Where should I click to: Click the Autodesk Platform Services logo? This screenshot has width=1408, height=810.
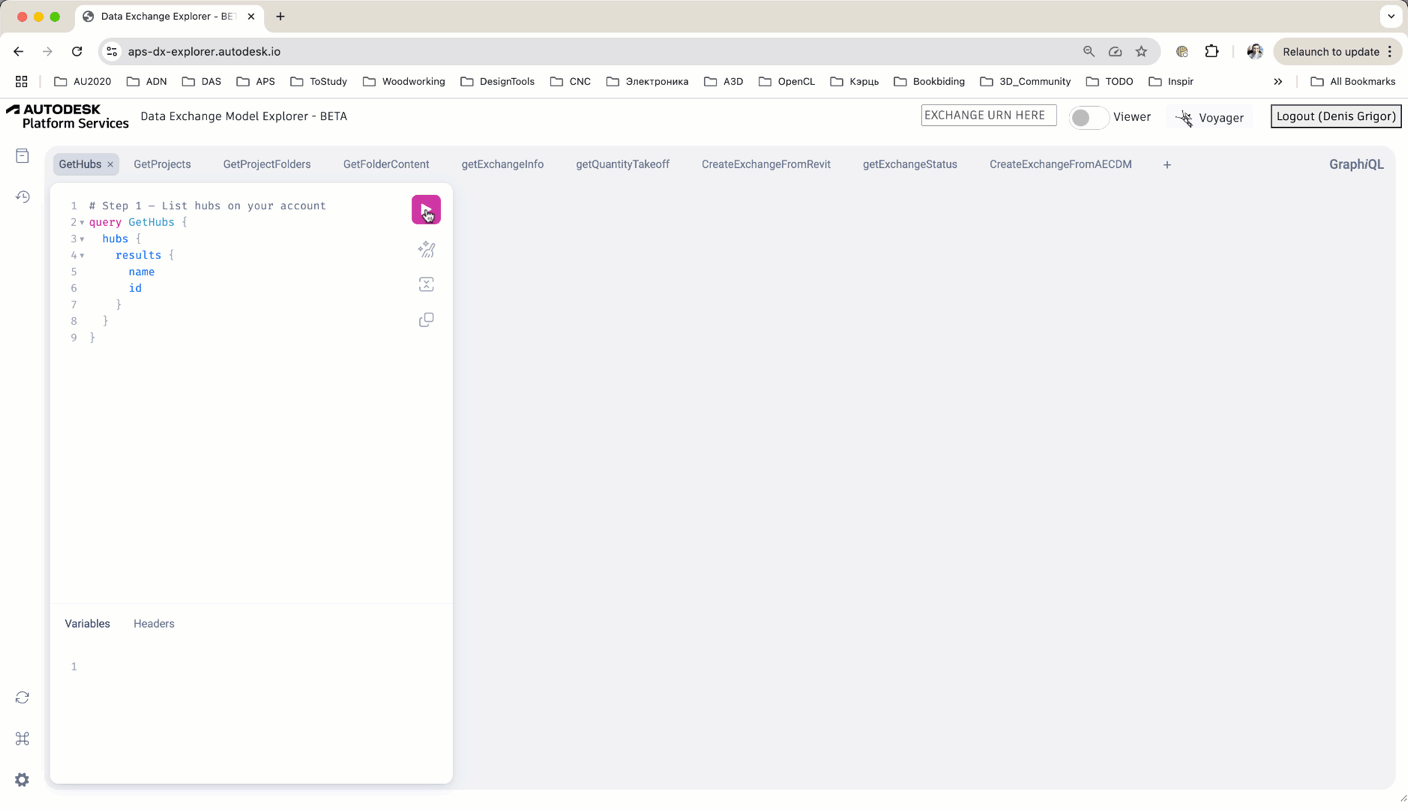point(67,116)
